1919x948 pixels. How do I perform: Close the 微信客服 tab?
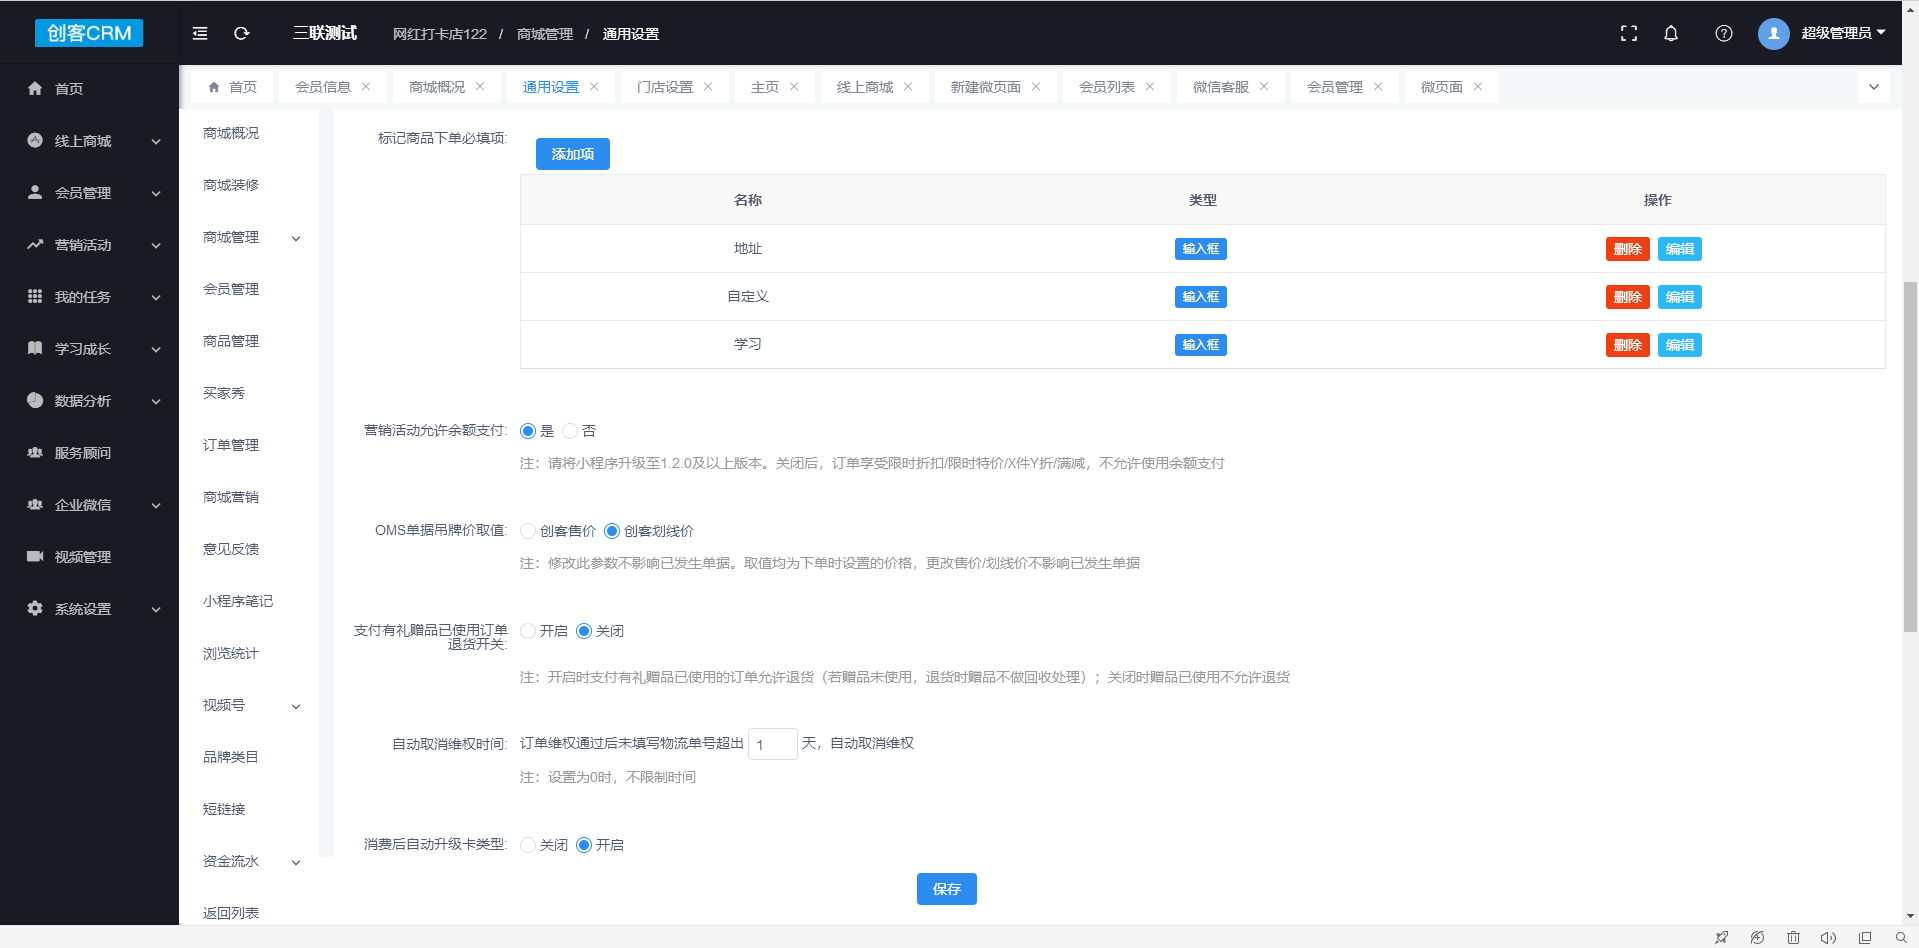(1264, 87)
